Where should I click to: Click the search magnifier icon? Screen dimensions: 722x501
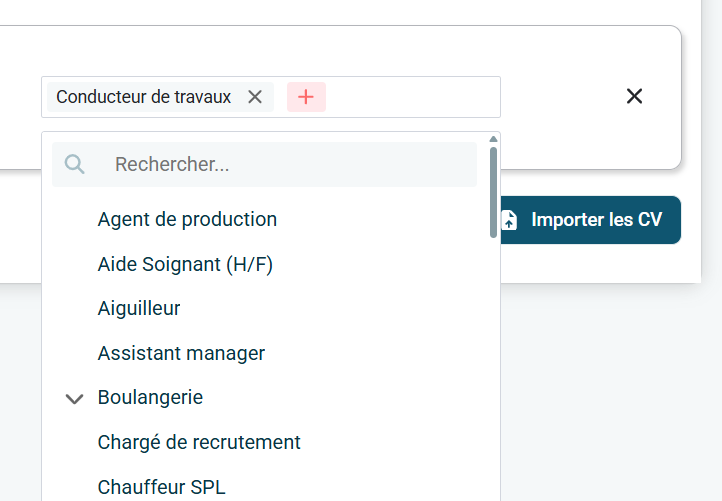74,164
